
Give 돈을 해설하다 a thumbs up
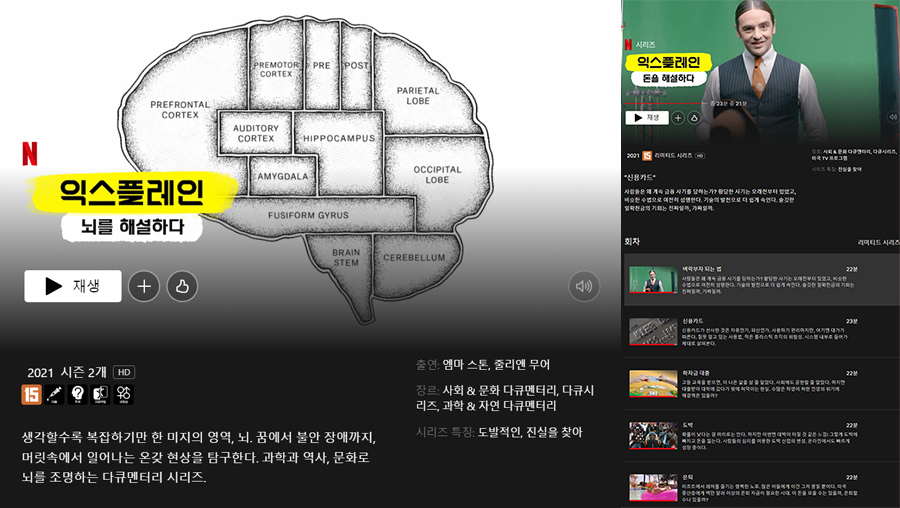pos(694,118)
